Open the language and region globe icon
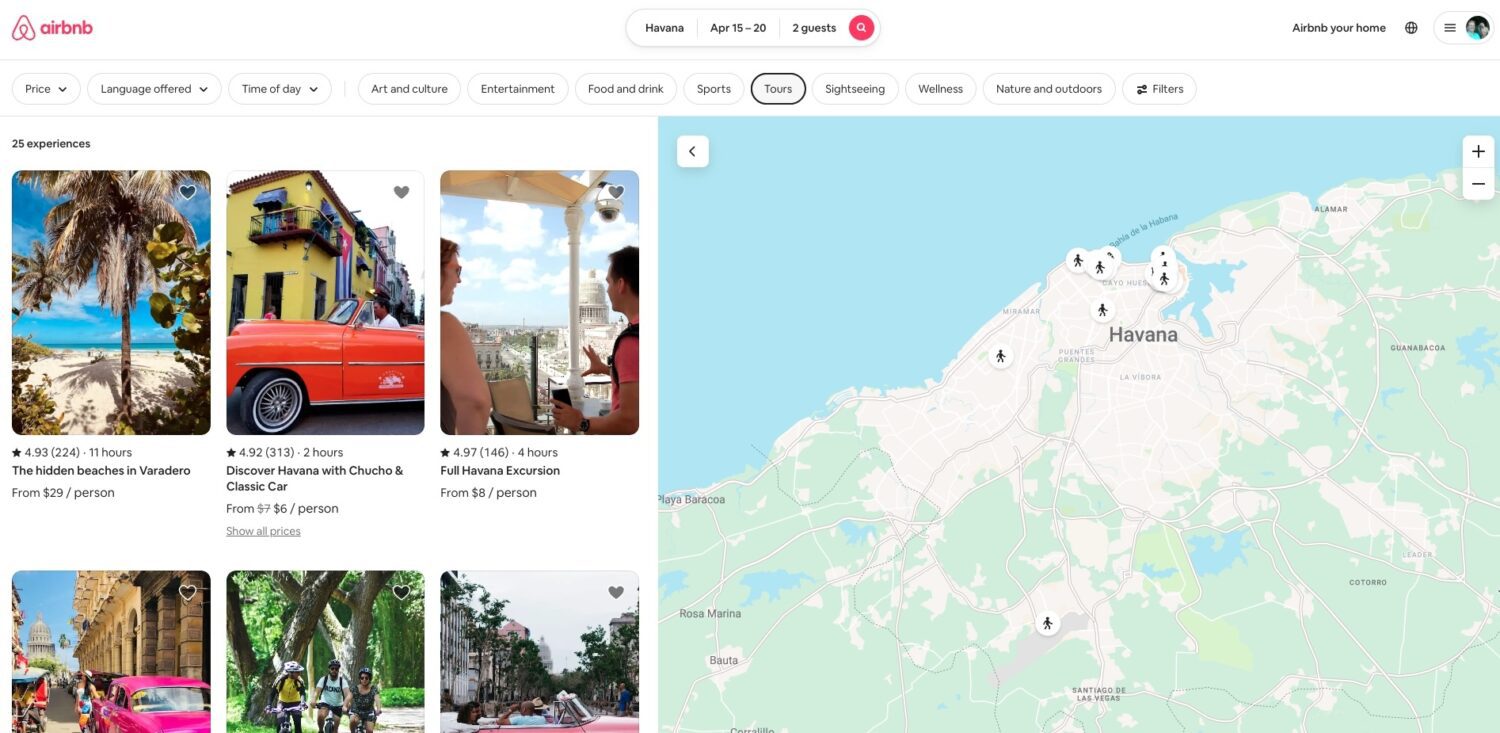 tap(1411, 27)
